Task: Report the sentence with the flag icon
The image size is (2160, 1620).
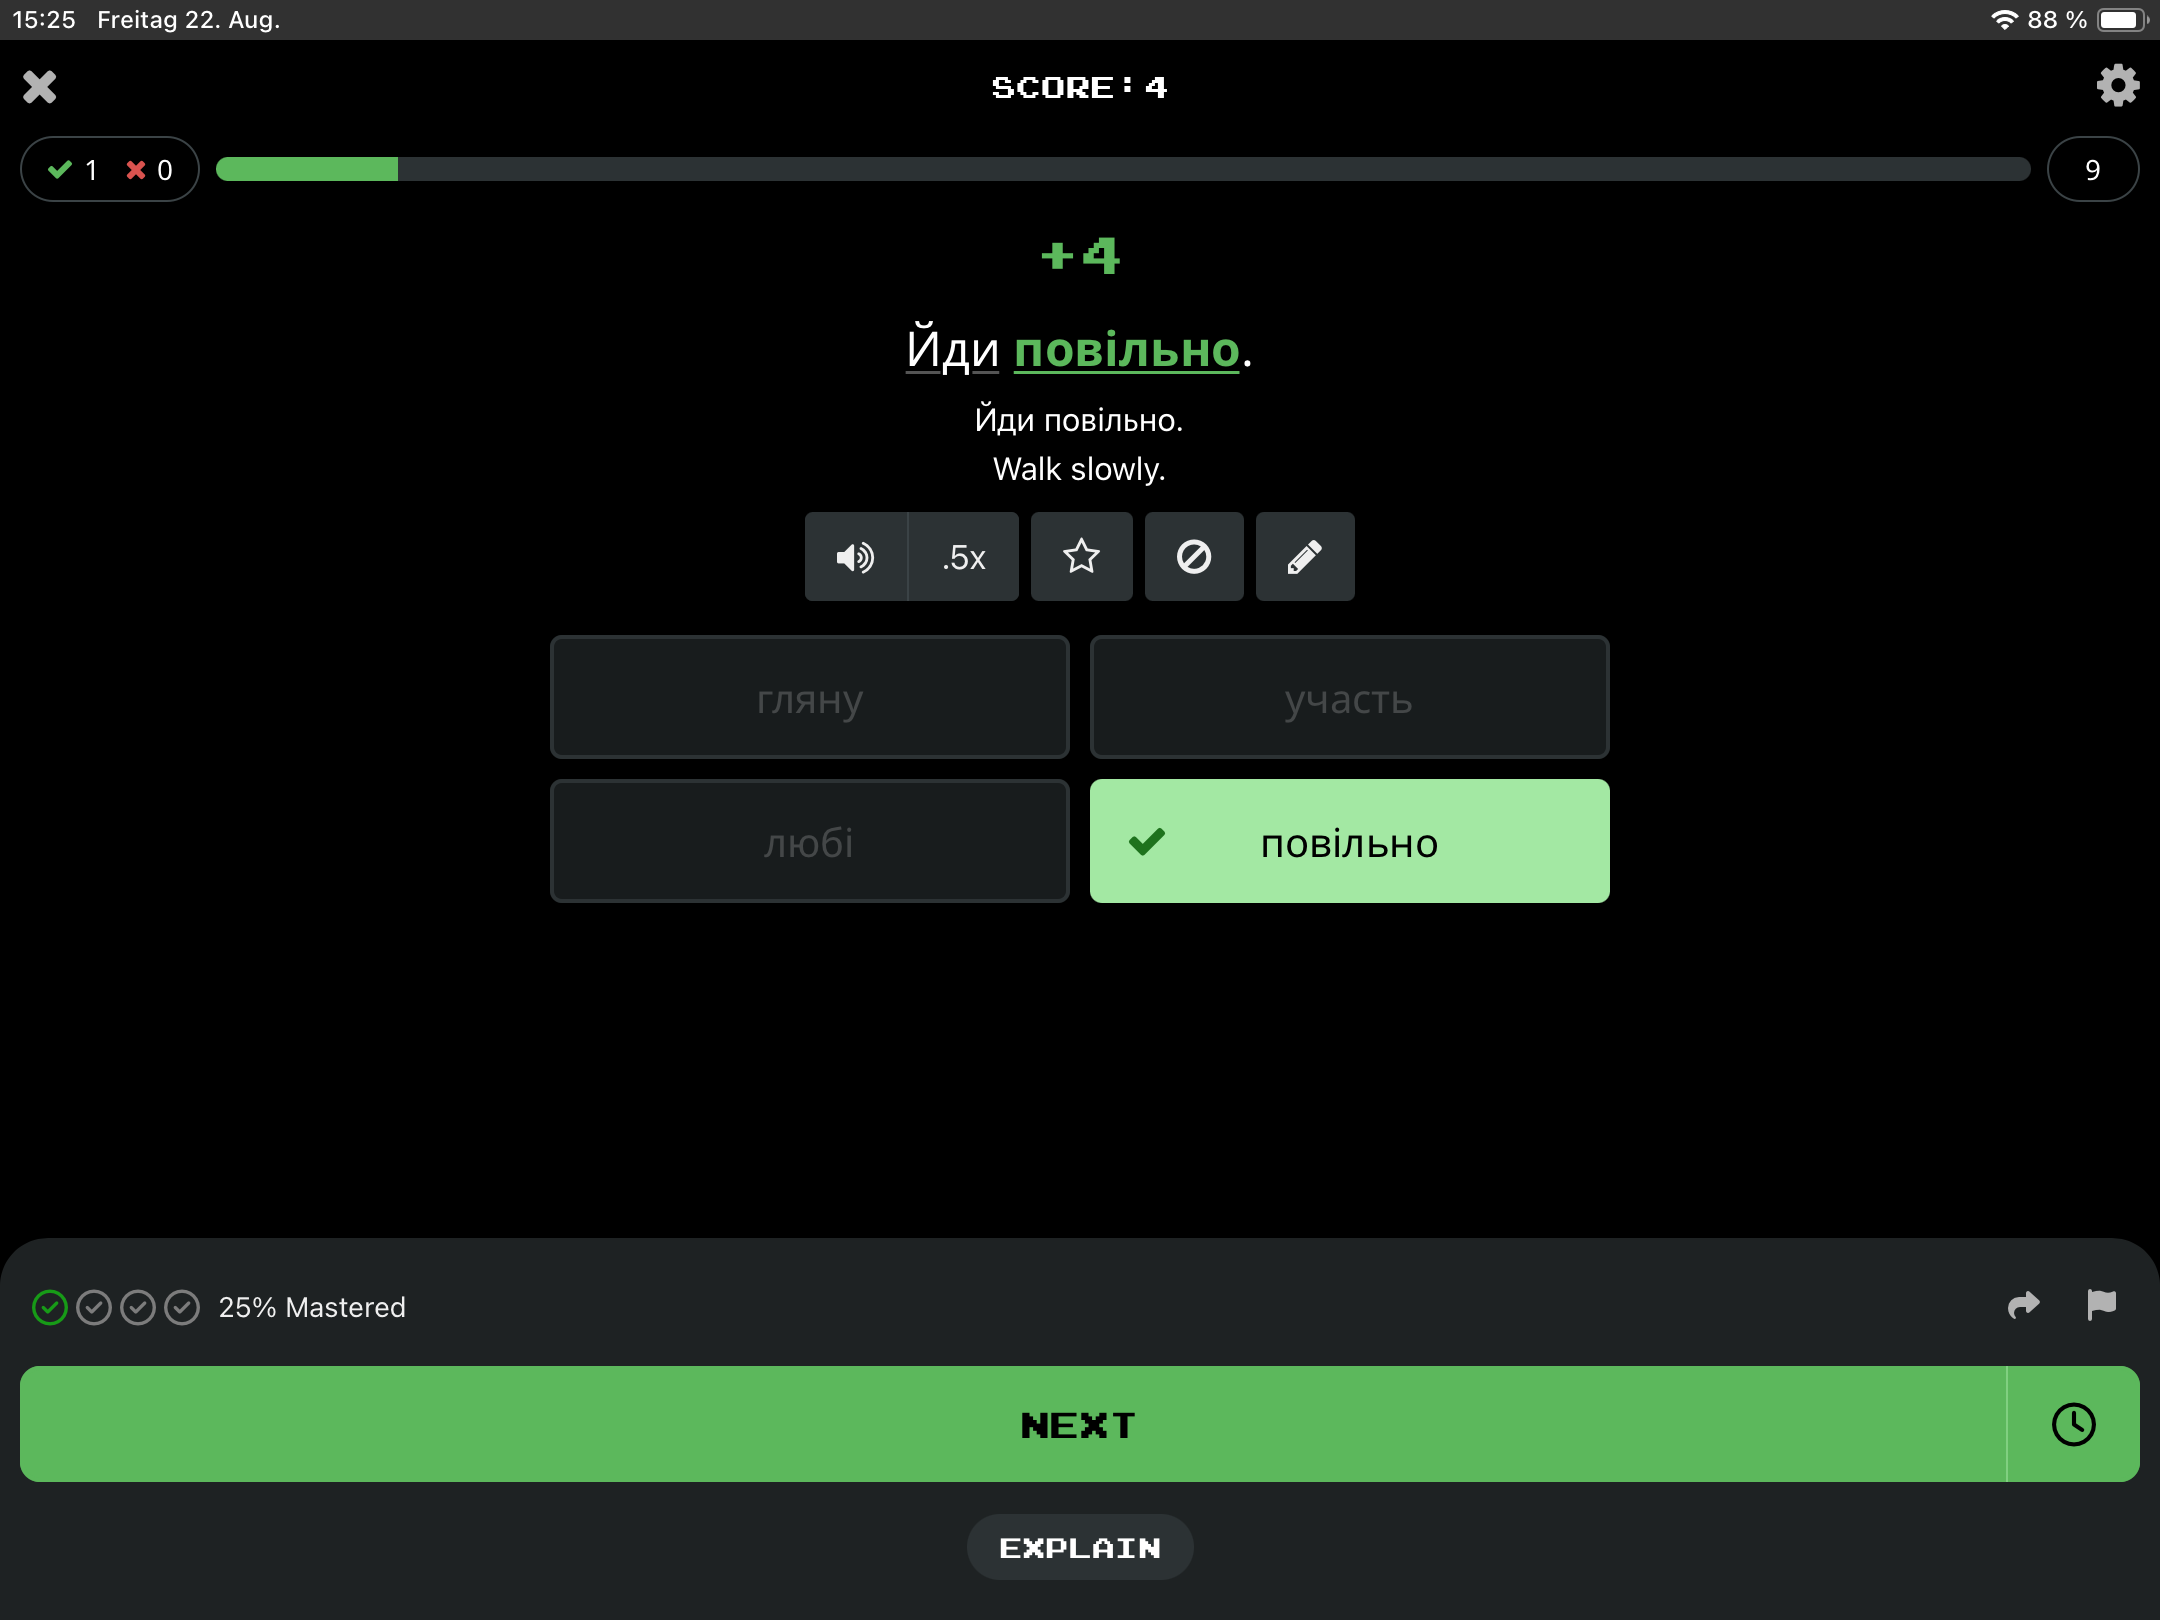Action: (2102, 1305)
